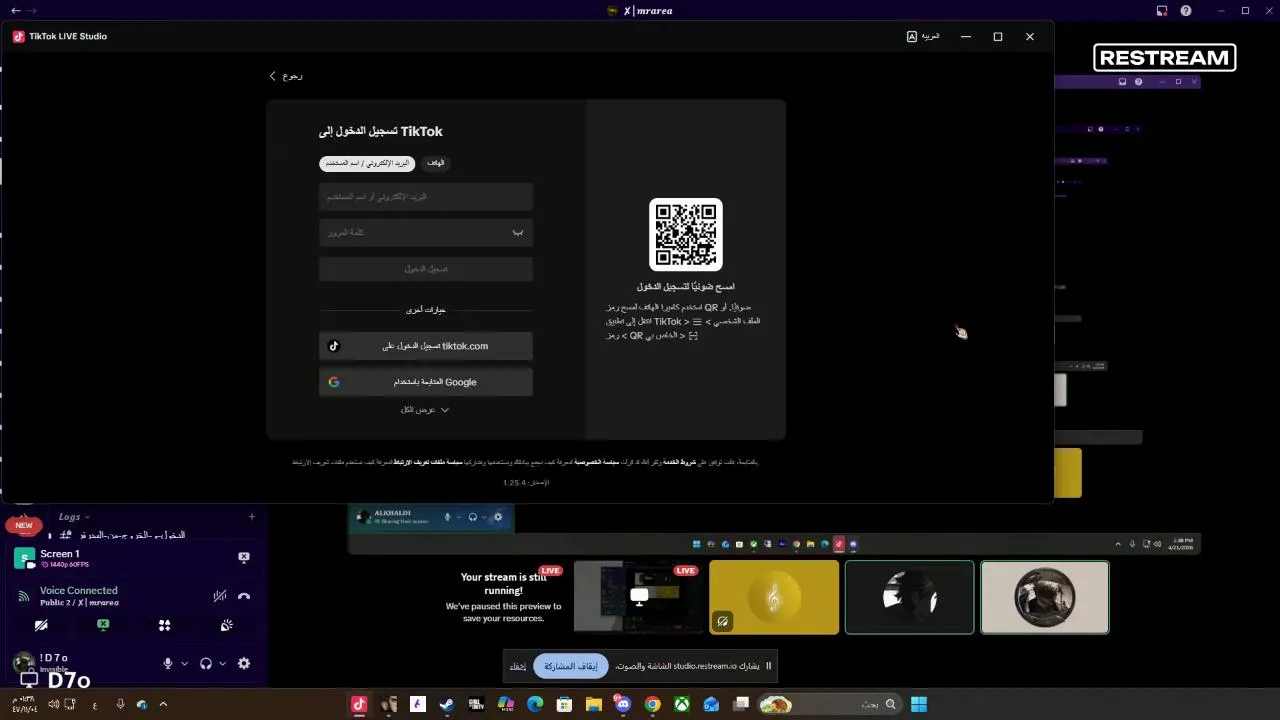Select the dark silhouette participant tile
Screen dimensions: 1280x720
coord(909,597)
